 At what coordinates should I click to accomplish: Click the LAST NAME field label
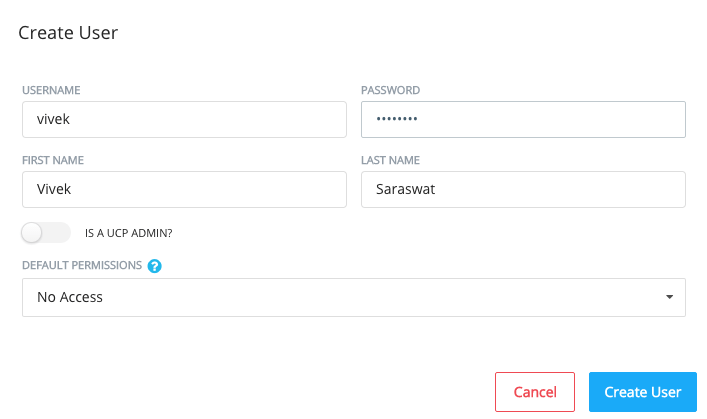[x=390, y=160]
